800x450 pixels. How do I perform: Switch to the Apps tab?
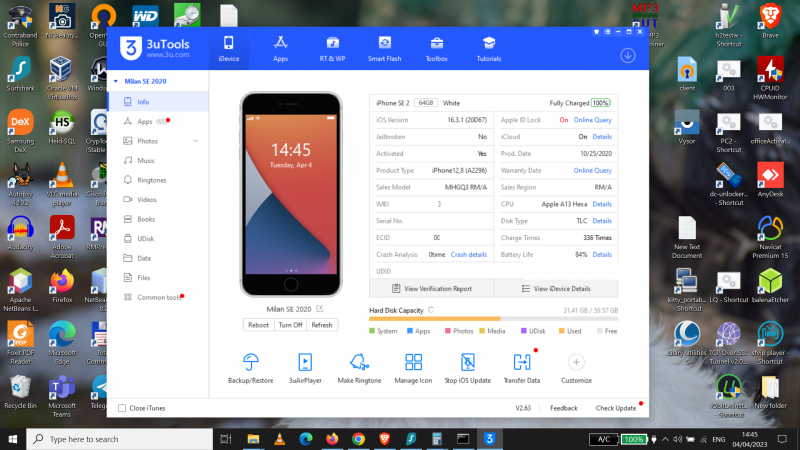pos(280,49)
